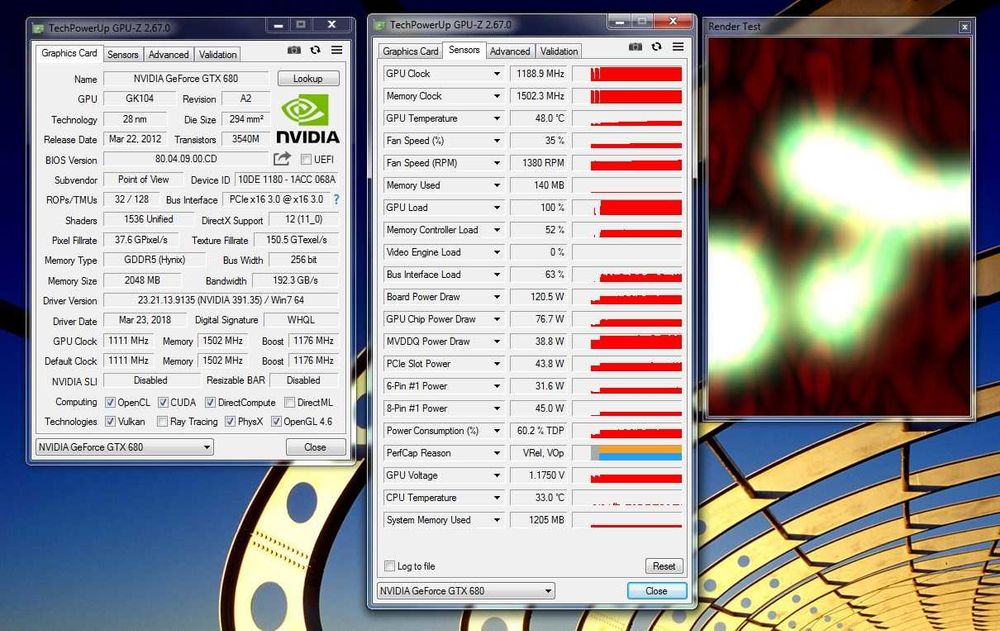Click Close button in Graphics Card window
1000x631 pixels.
click(315, 447)
